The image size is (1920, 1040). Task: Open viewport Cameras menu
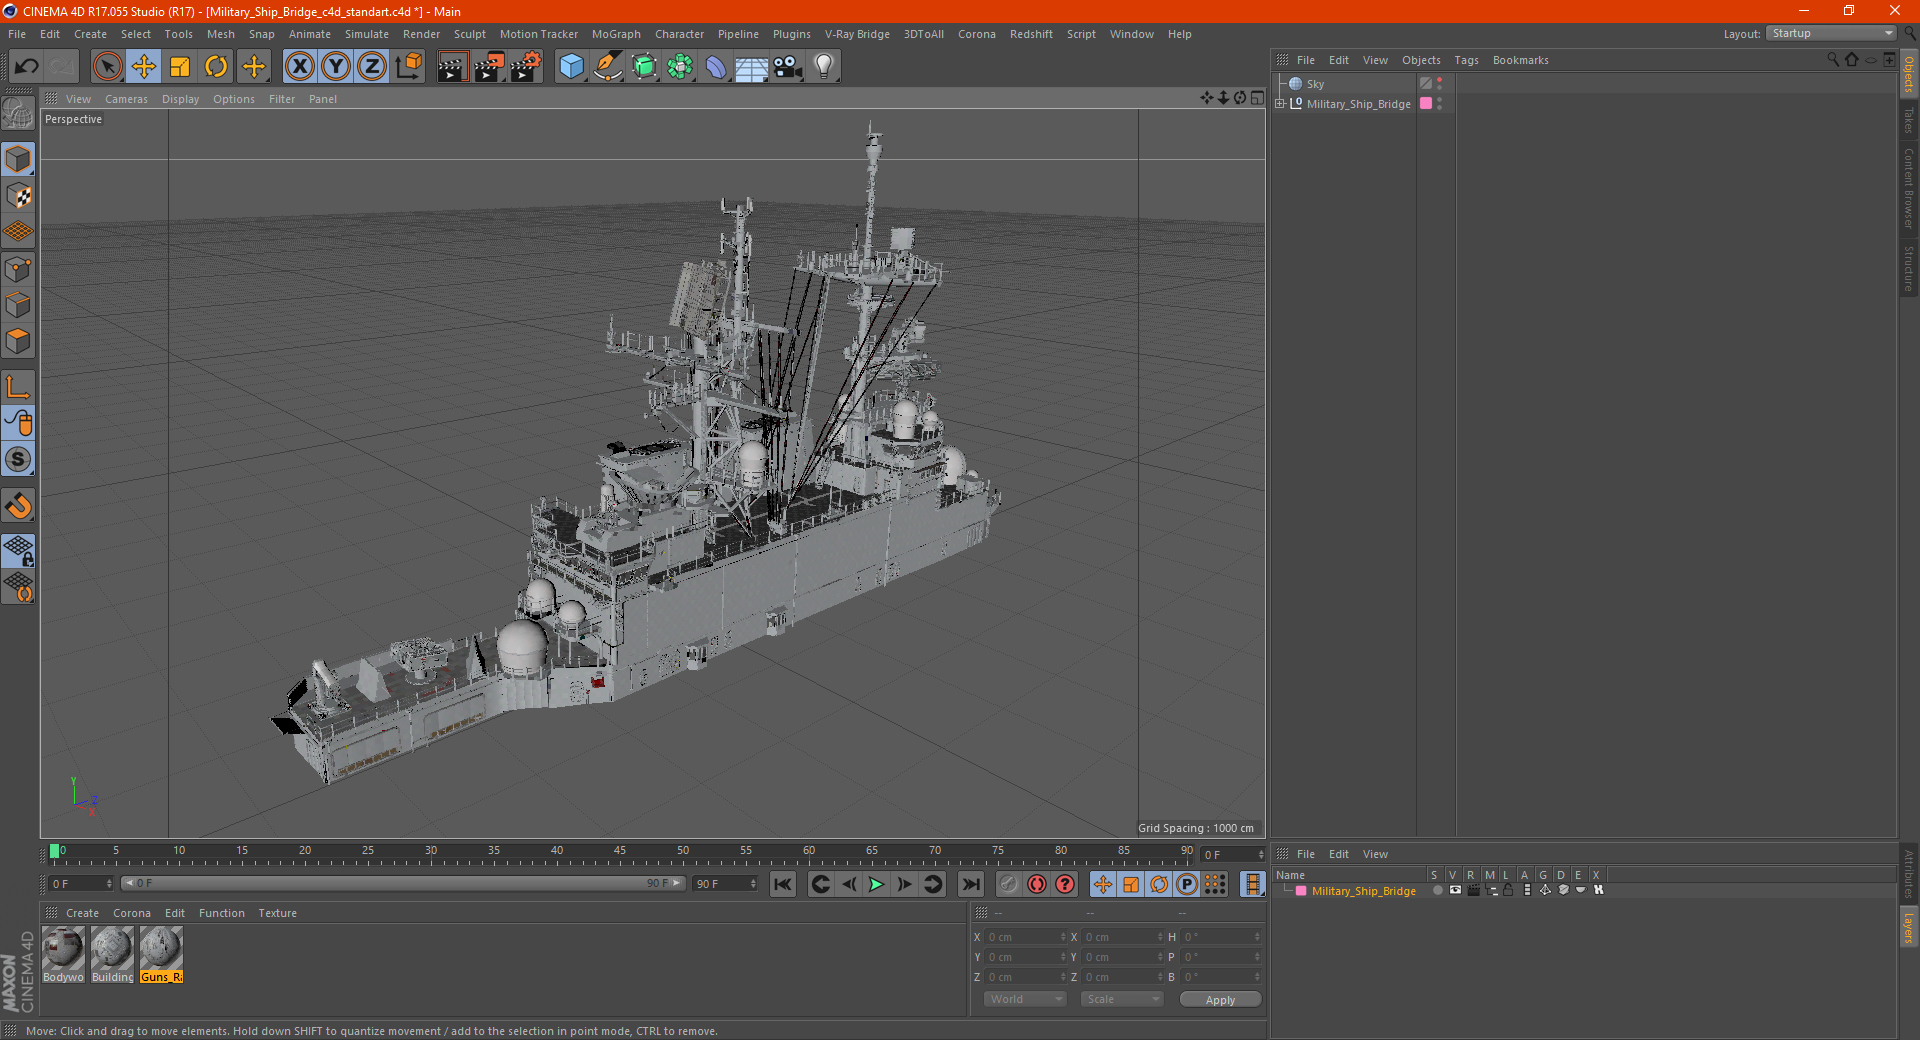126,99
